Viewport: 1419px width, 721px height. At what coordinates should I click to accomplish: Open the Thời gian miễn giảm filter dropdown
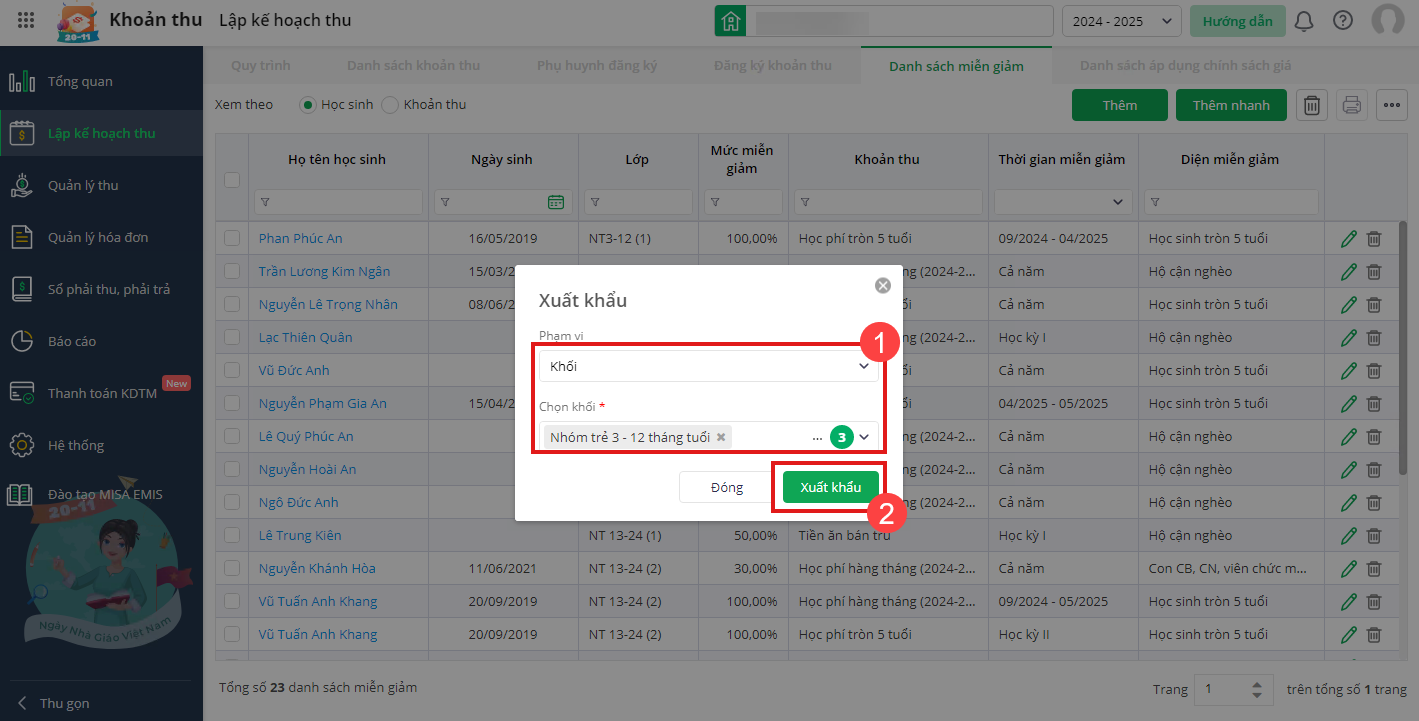(1063, 202)
